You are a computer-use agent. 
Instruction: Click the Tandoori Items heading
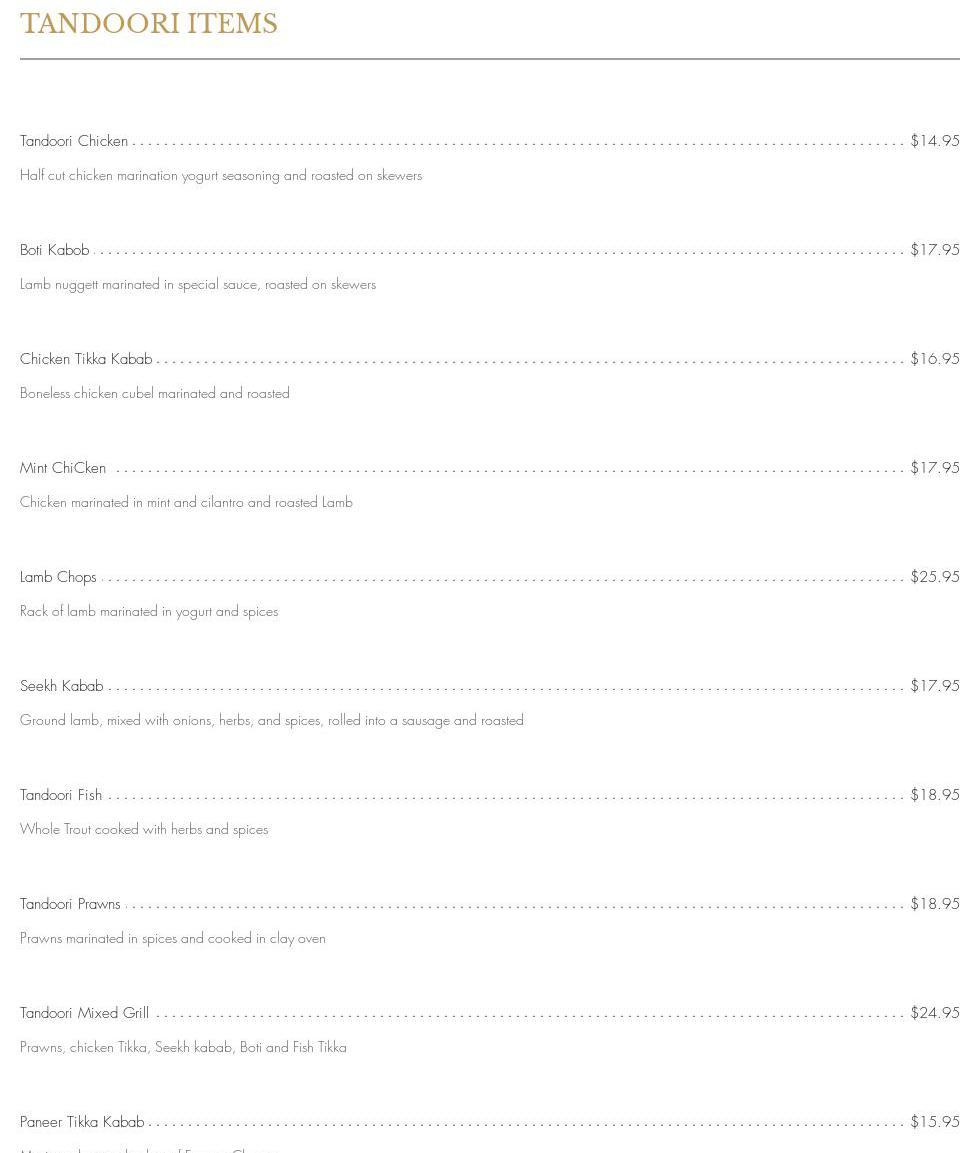(x=149, y=24)
